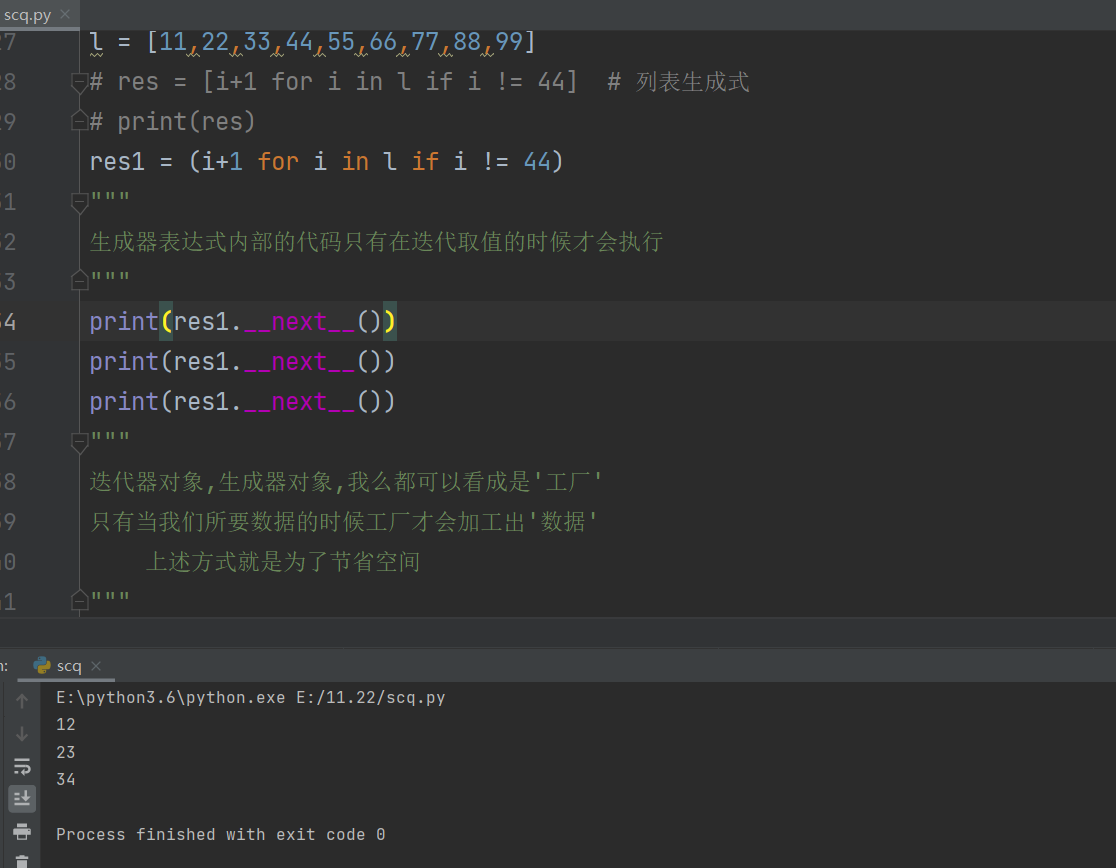Click the trash clear-all icon in run panel
1116x868 pixels.
(22, 861)
